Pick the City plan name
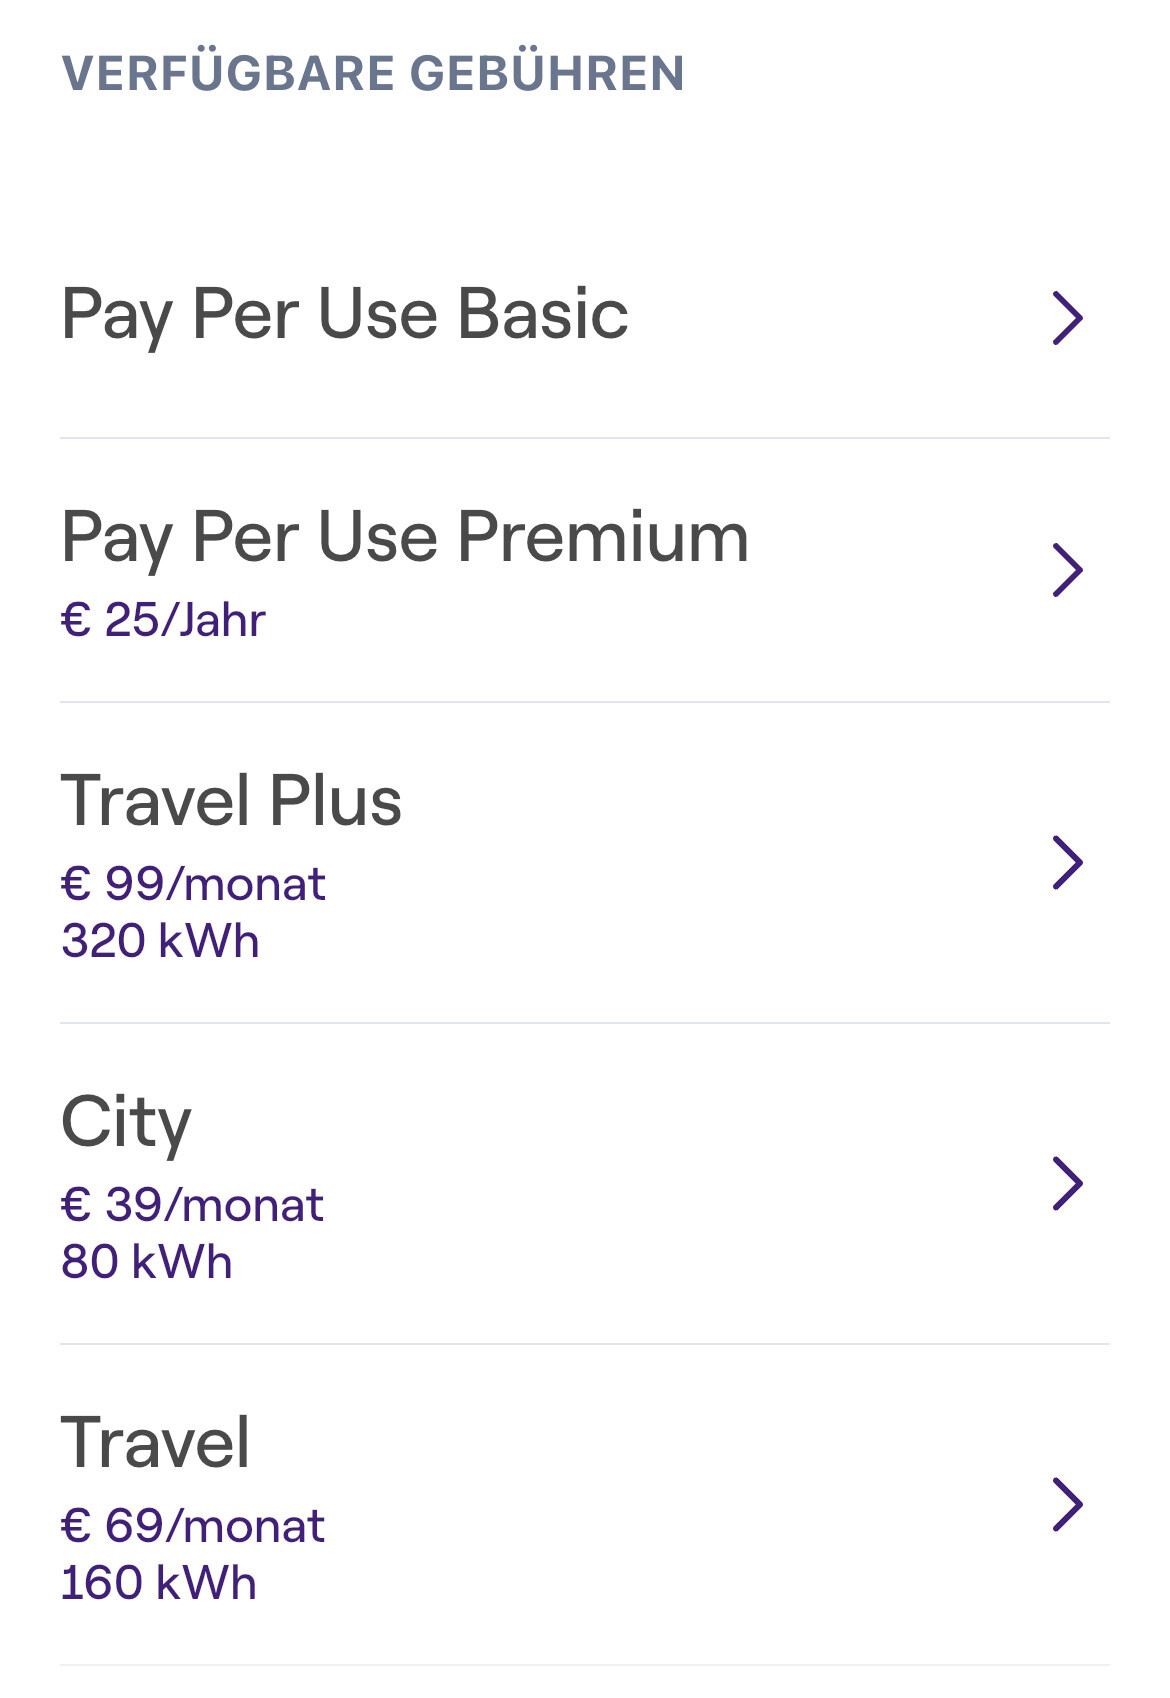The height and width of the screenshot is (1698, 1170). (x=126, y=1125)
